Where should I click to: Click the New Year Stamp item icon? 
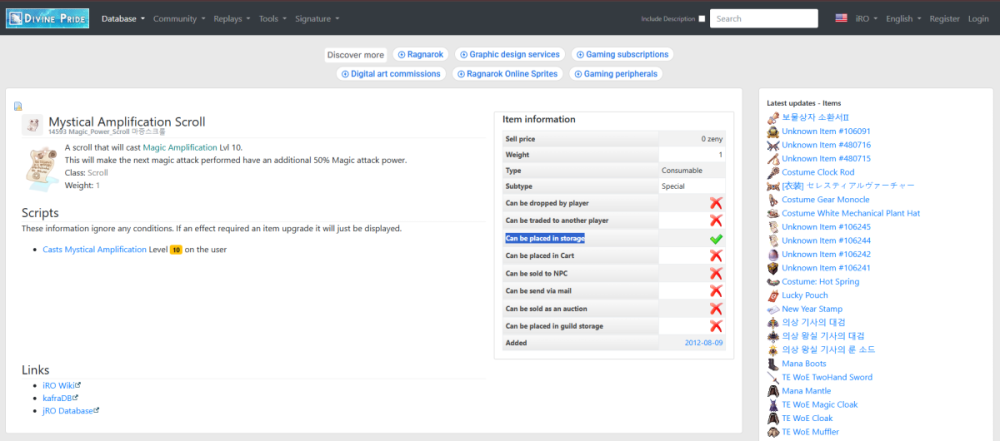(773, 309)
